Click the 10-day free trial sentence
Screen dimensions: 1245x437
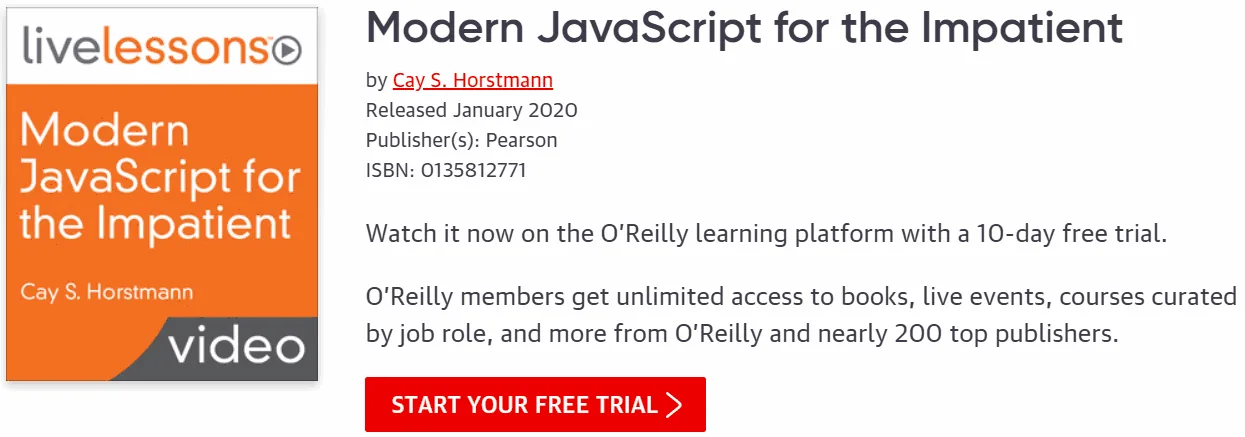point(767,235)
